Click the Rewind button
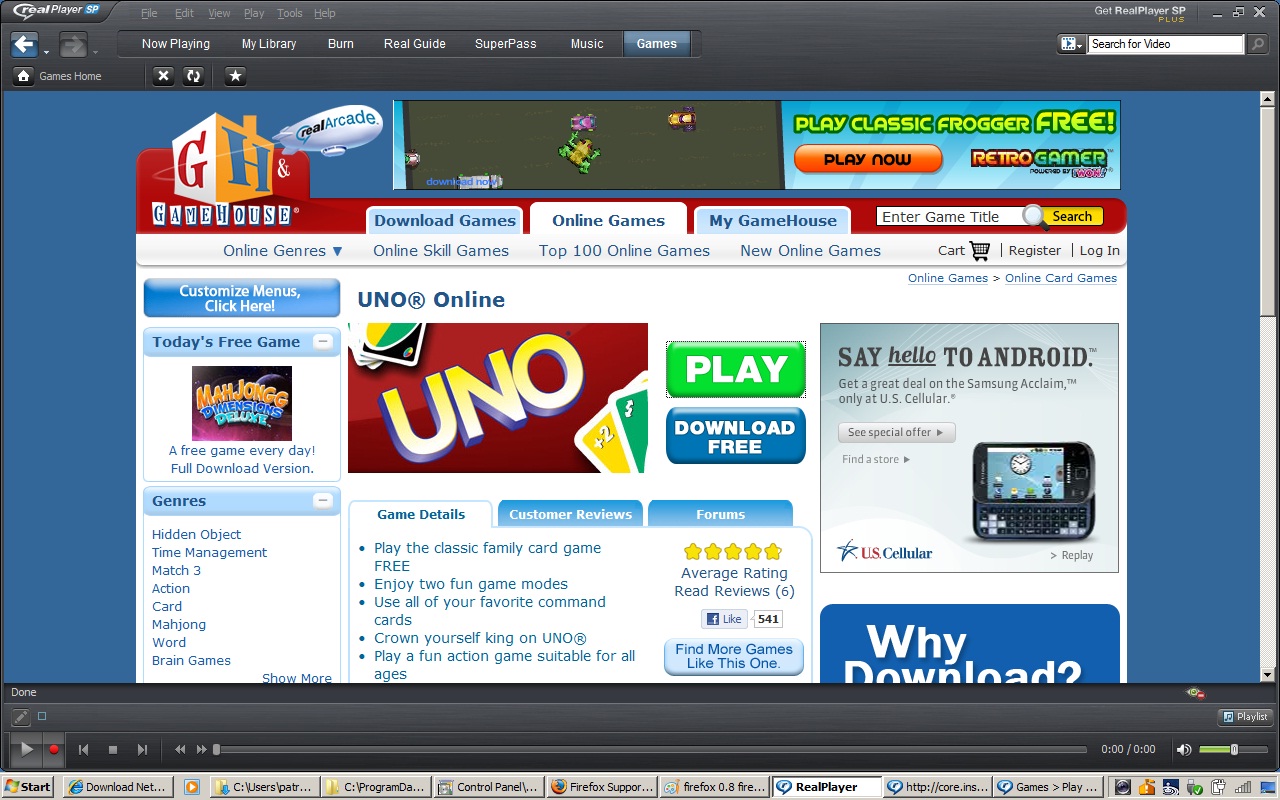1280x800 pixels. pyautogui.click(x=180, y=749)
